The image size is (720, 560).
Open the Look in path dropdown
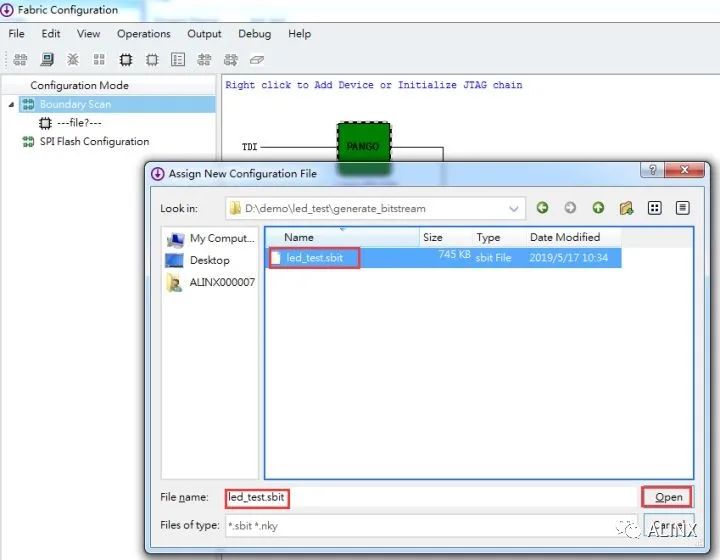[x=514, y=209]
